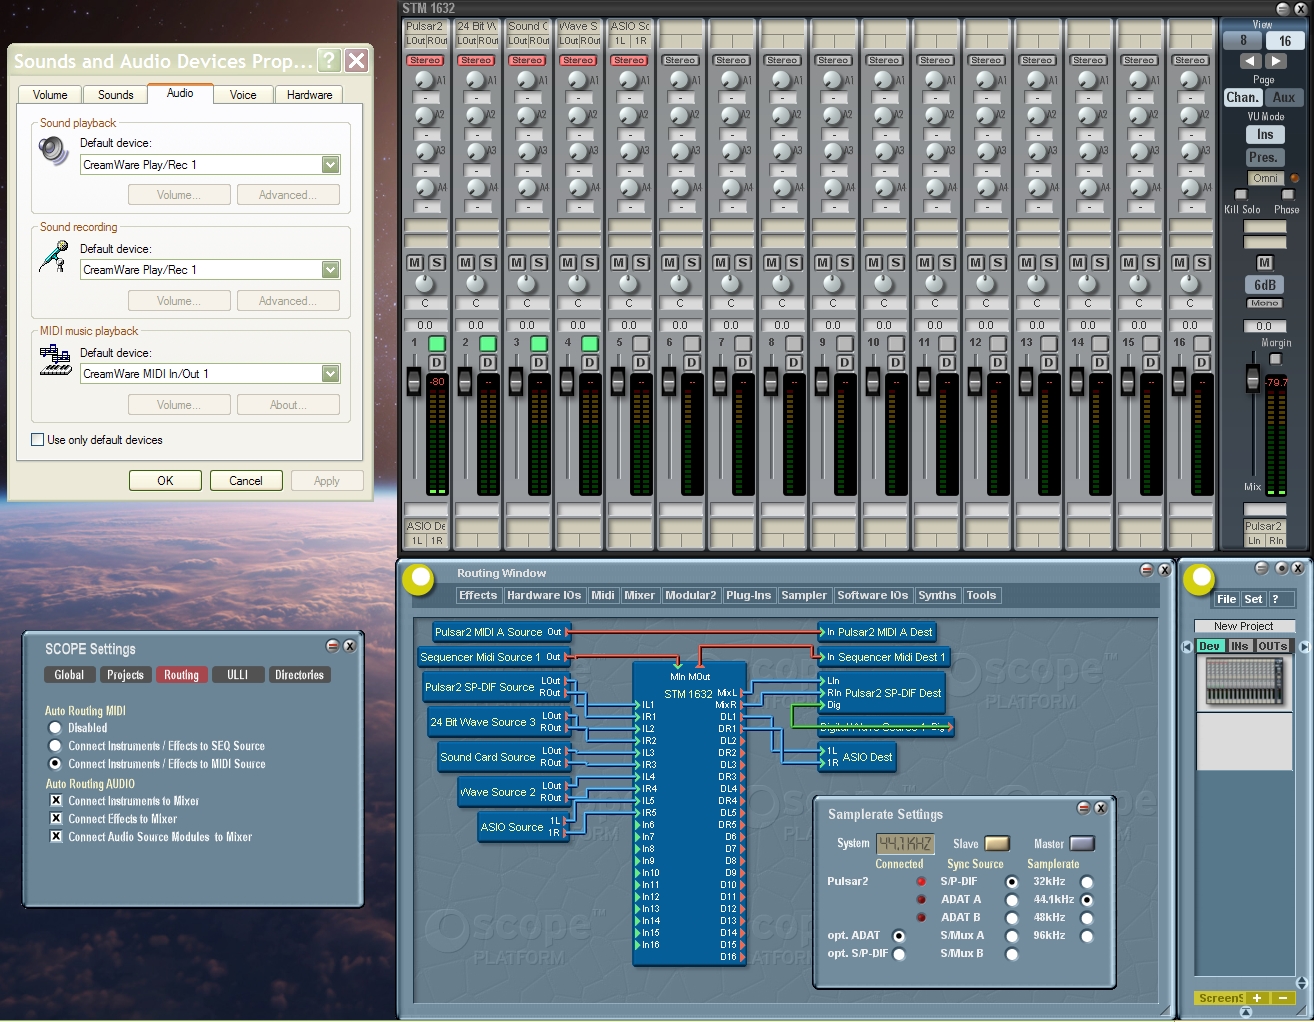Switch the mixer page to Aux
The height and width of the screenshot is (1022, 1314).
pos(1284,98)
